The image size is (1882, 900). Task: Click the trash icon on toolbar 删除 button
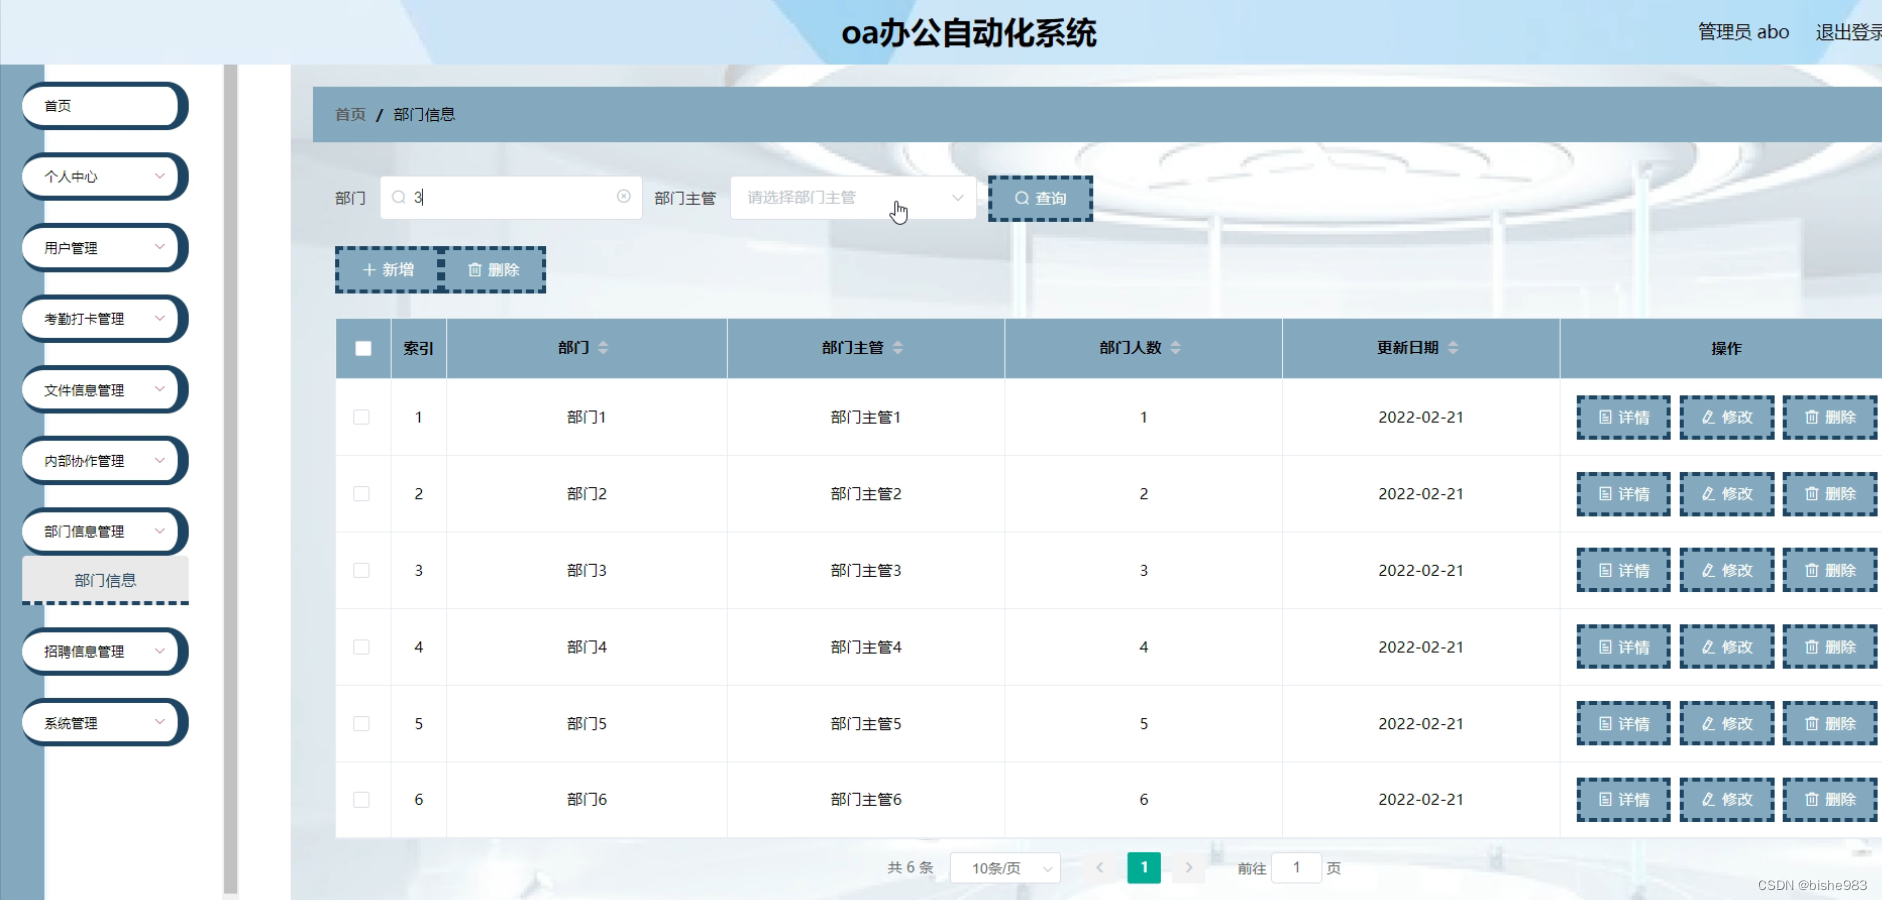(475, 268)
